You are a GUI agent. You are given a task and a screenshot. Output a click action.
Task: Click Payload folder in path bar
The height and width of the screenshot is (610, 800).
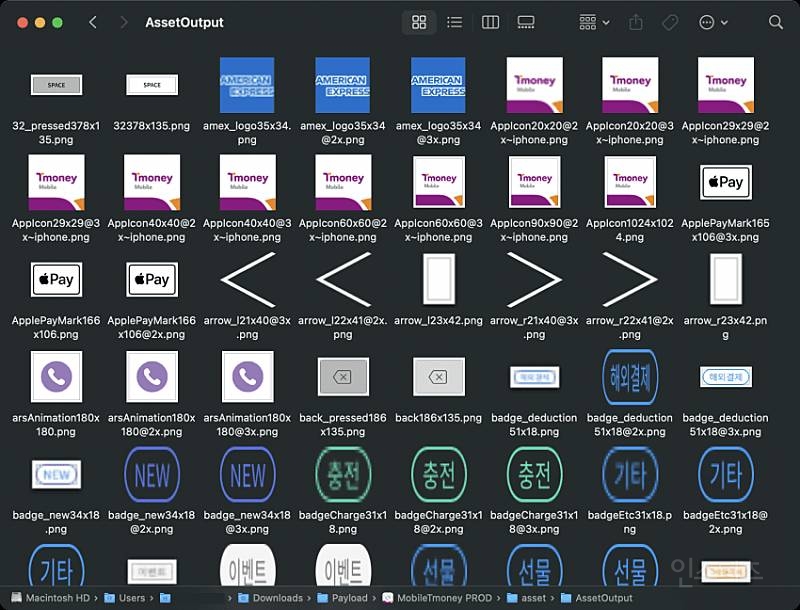pos(342,598)
